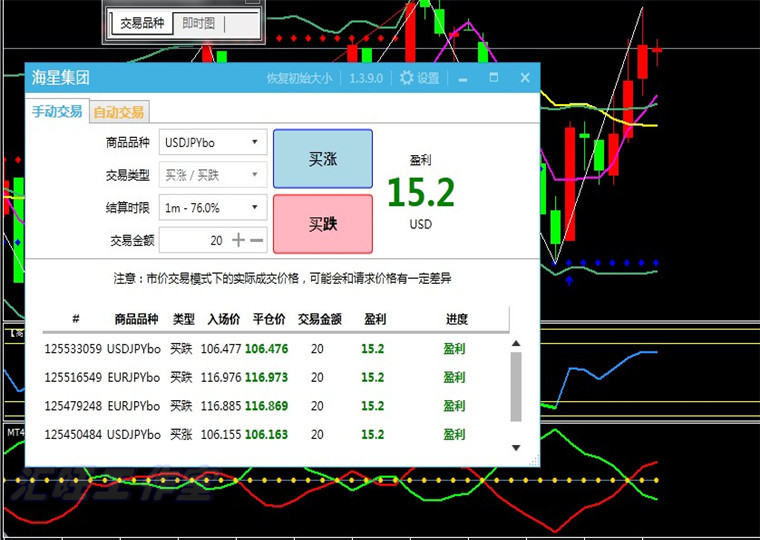
Task: Click the plus icon to increase 交易金额
Action: pyautogui.click(x=238, y=240)
